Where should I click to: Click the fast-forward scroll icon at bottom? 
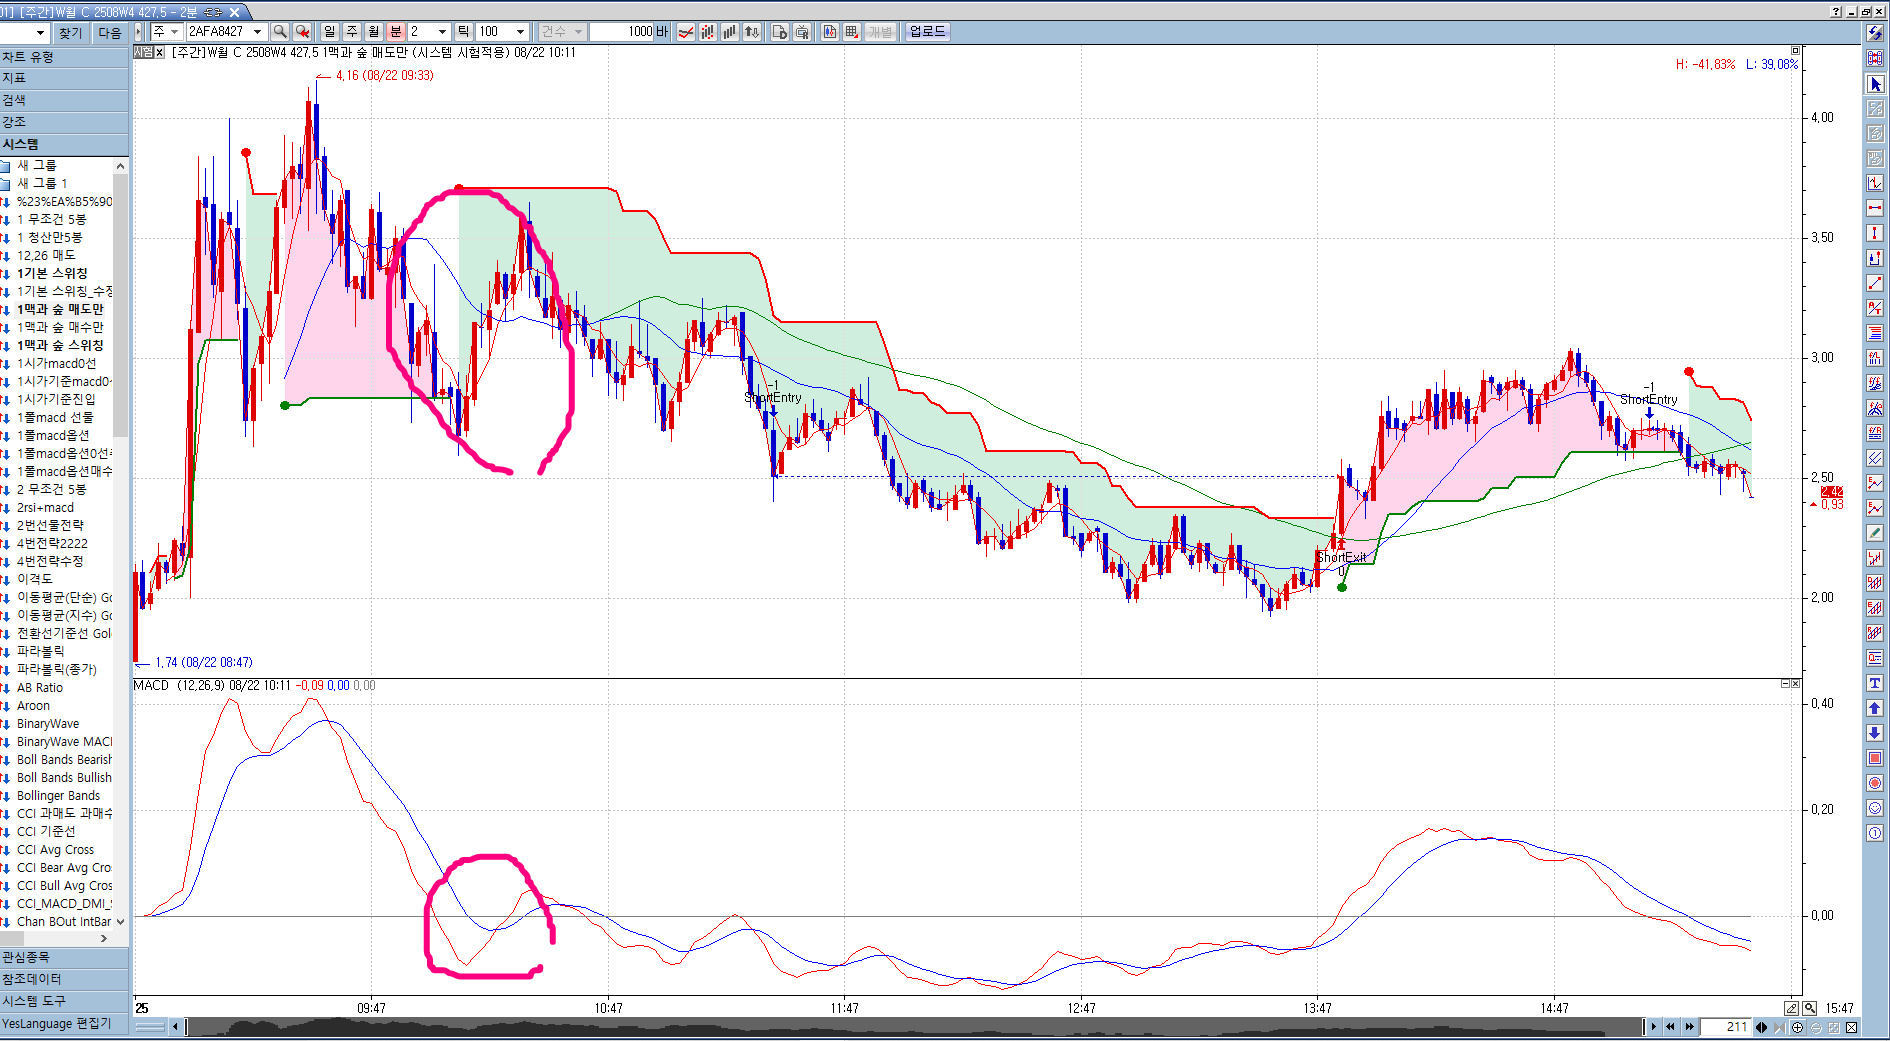(x=1690, y=1027)
